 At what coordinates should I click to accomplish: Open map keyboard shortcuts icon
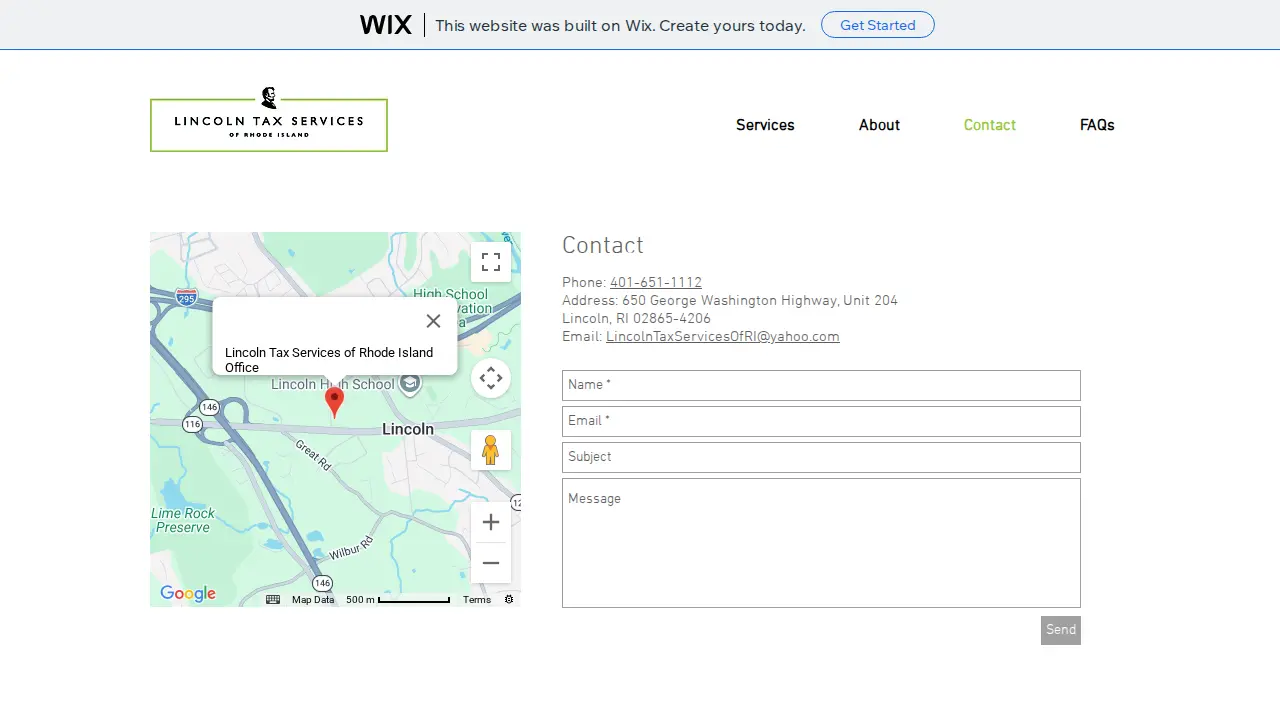(273, 600)
